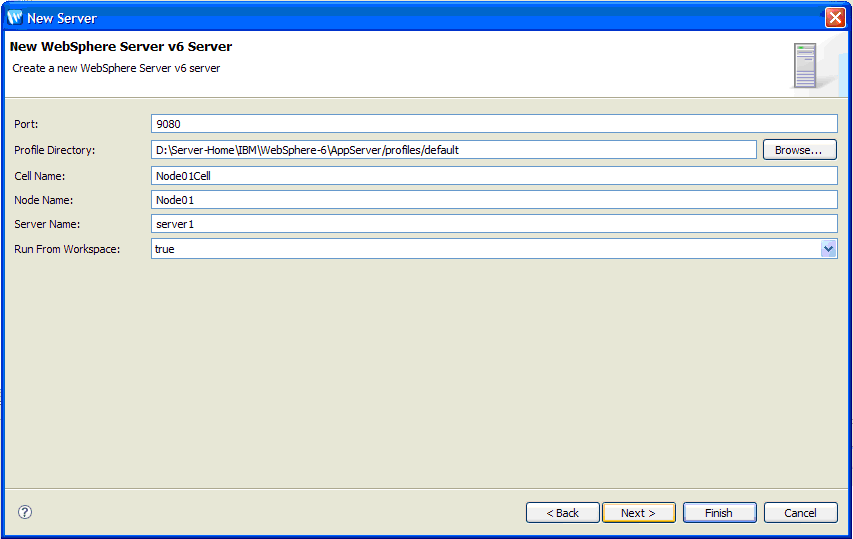Click the server tower image in header
Screen dimensions: 853x539
point(805,65)
